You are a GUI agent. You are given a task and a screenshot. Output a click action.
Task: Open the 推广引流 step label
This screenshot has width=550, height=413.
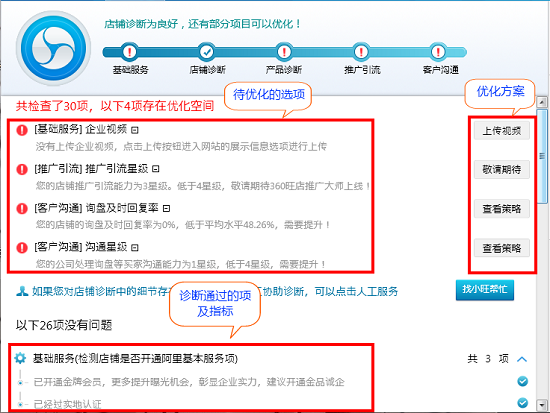tap(362, 70)
